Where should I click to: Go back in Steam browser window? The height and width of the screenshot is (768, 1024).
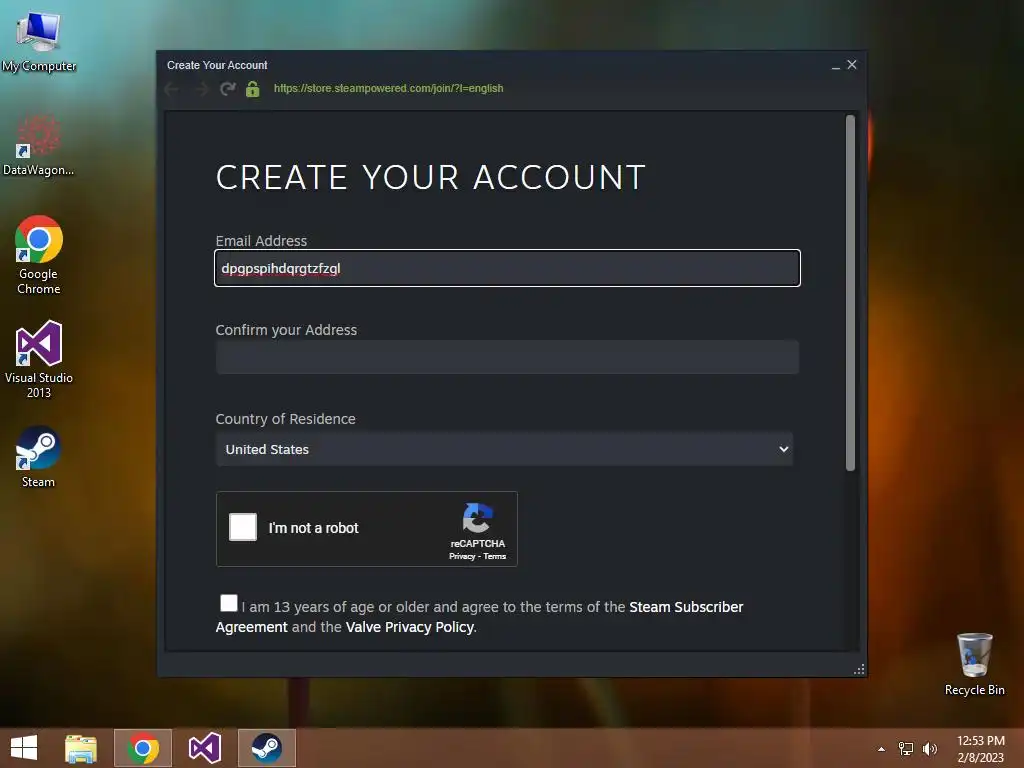tap(172, 89)
